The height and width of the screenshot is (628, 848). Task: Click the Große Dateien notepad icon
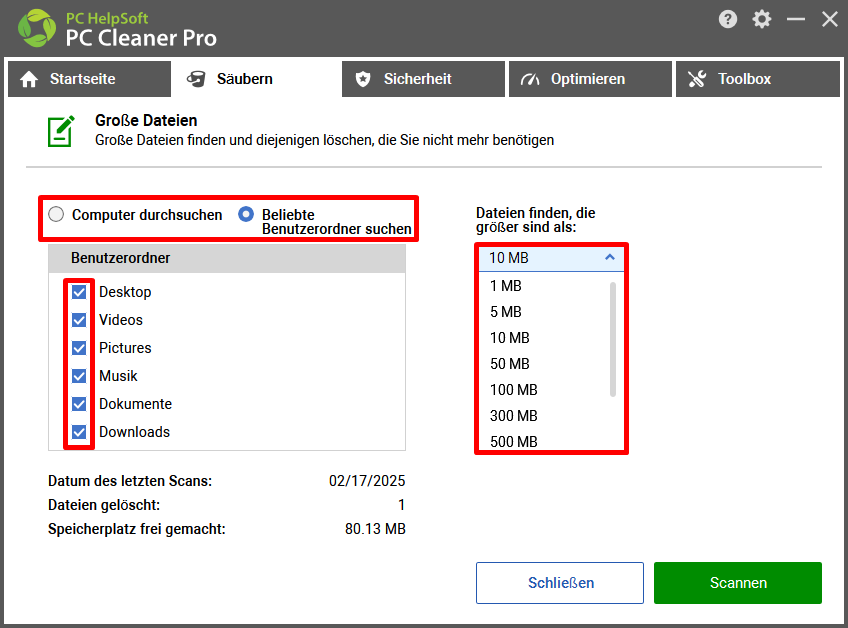(x=61, y=131)
